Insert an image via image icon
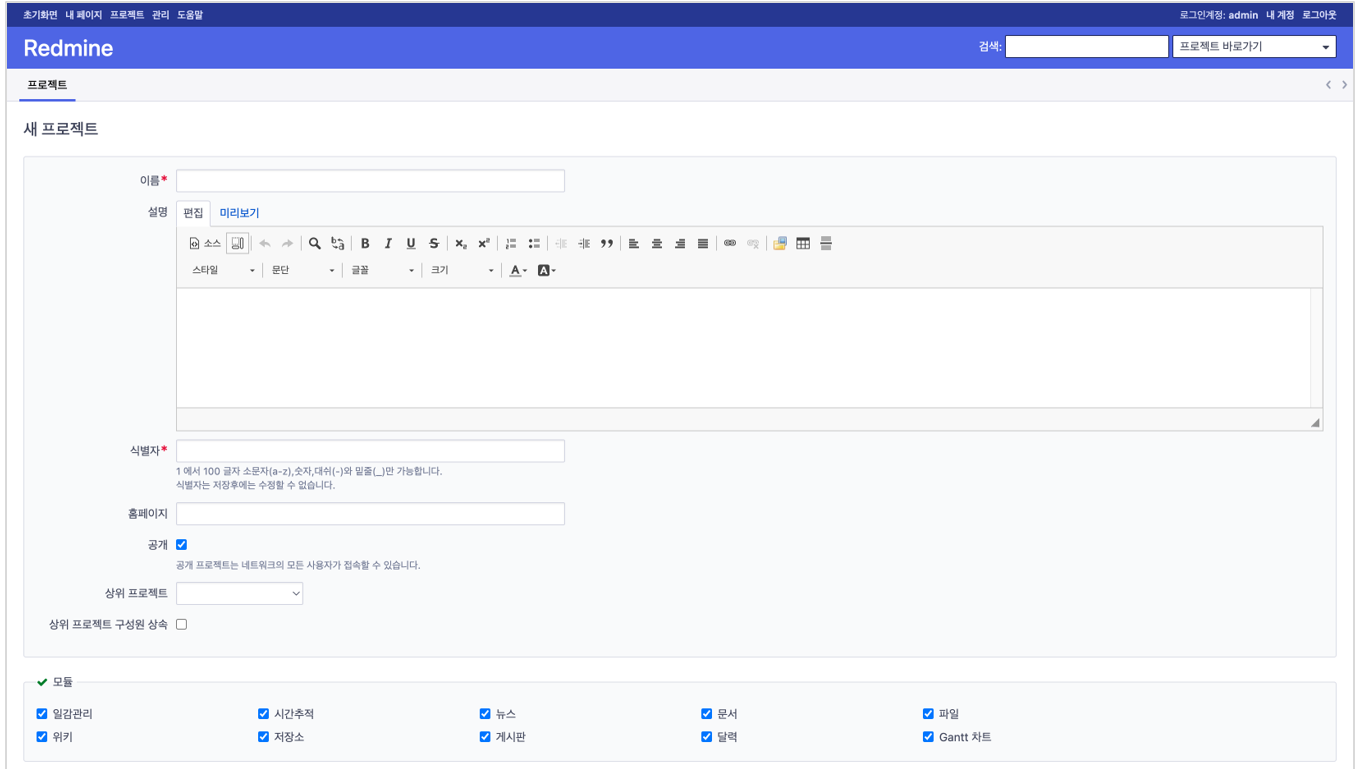 tap(780, 243)
